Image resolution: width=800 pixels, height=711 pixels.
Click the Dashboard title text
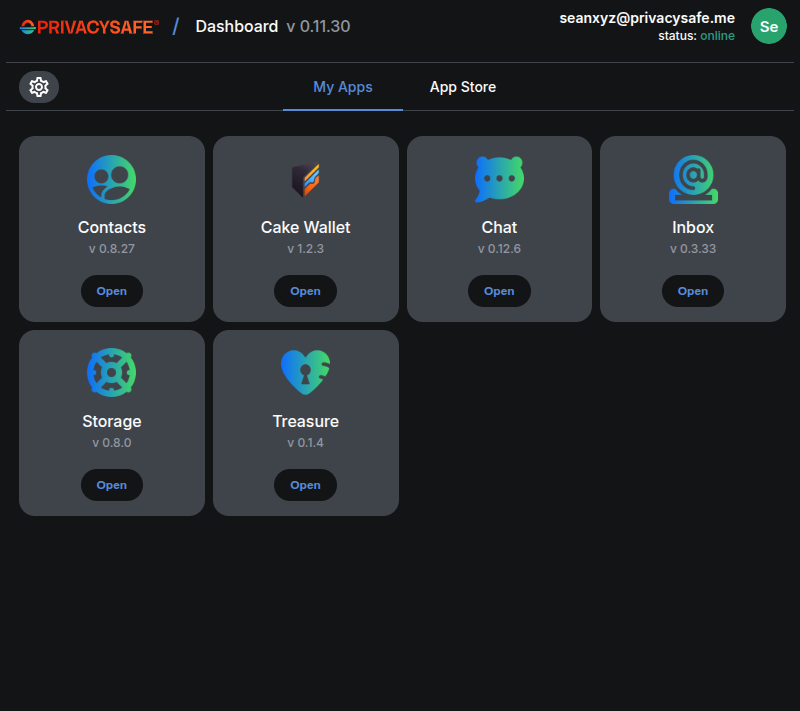(237, 27)
